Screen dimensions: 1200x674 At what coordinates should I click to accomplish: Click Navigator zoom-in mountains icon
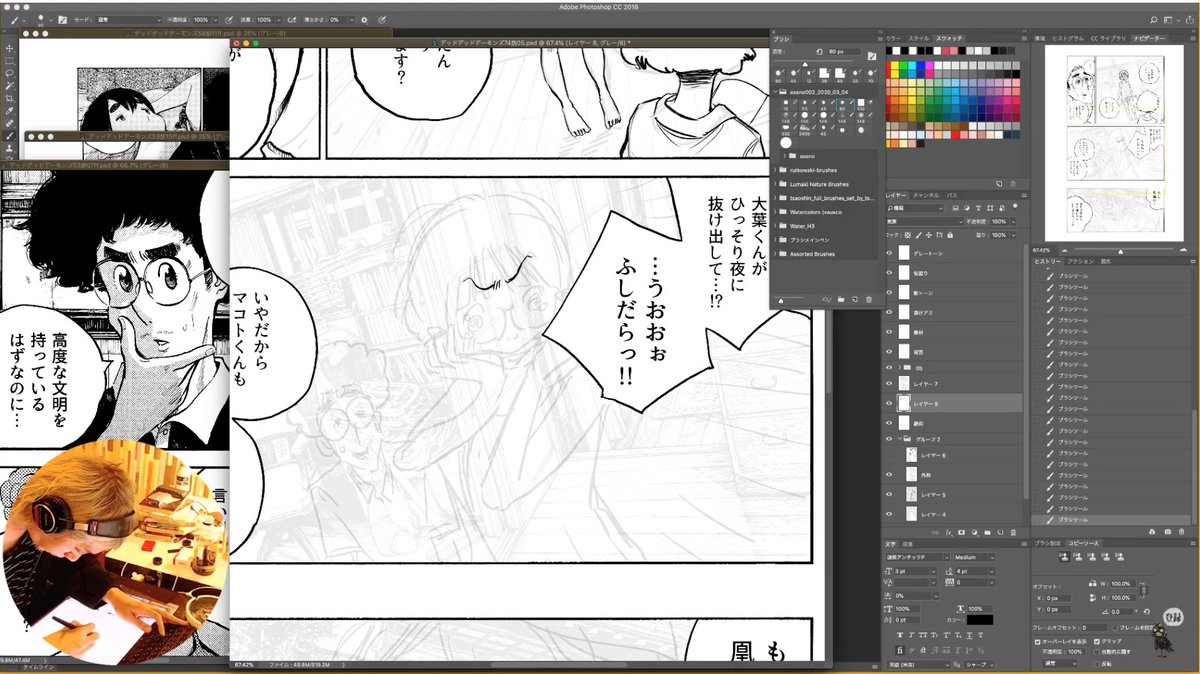click(x=1183, y=250)
